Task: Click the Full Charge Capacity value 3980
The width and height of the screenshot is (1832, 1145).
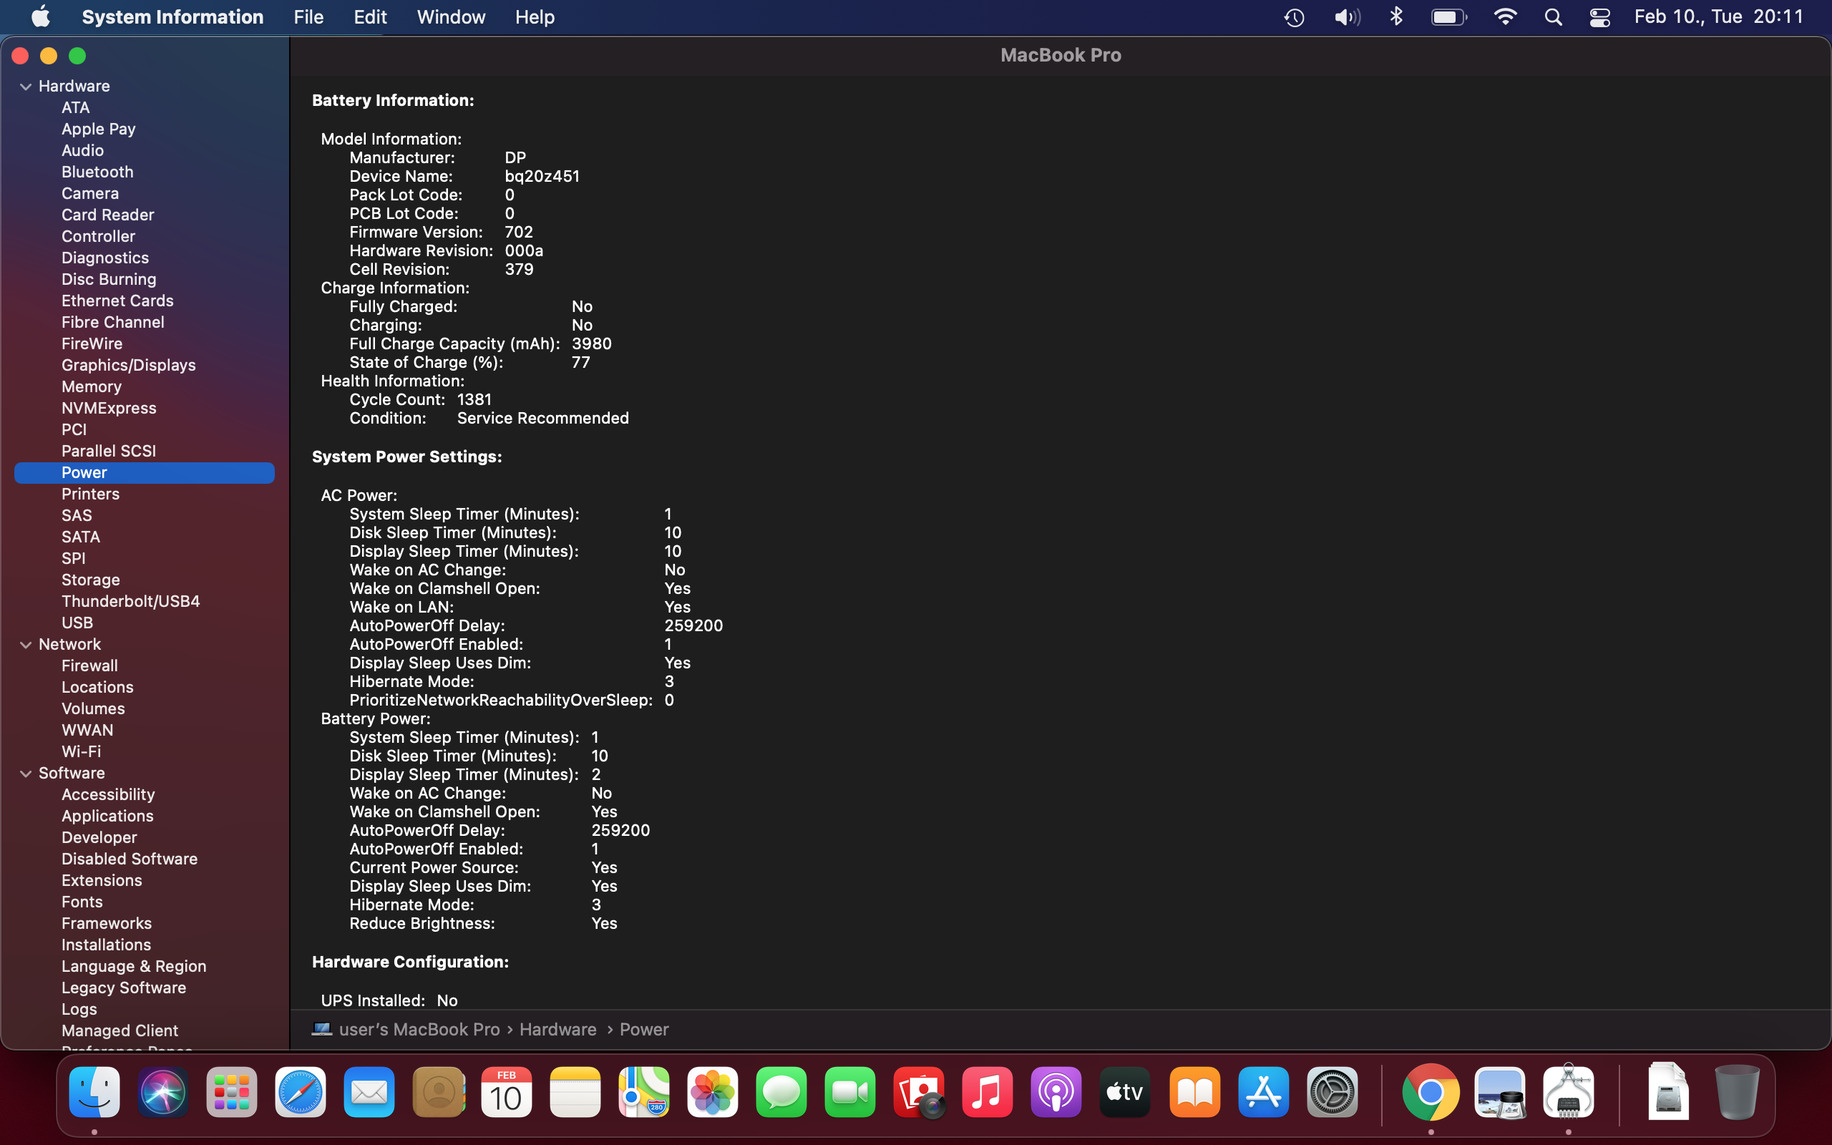Action: point(591,344)
